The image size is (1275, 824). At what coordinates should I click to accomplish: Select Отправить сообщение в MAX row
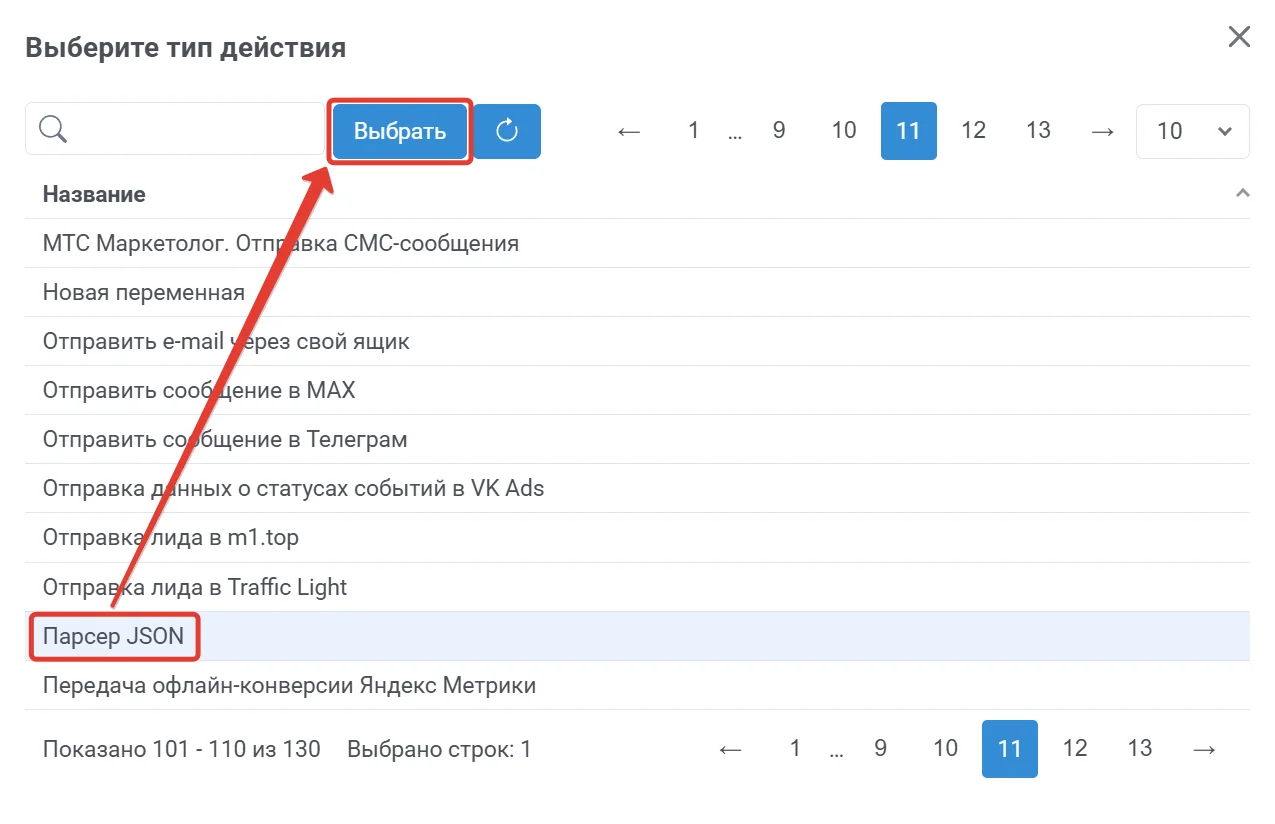coord(637,390)
